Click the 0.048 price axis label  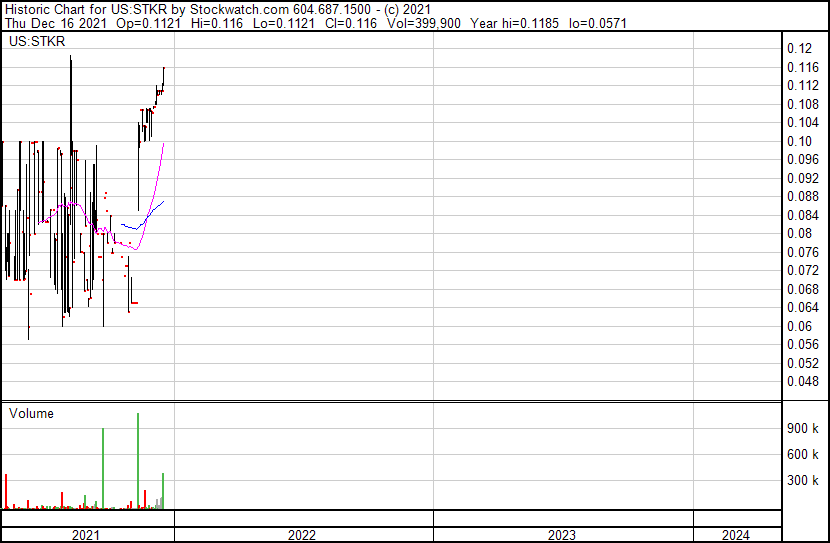[802, 381]
